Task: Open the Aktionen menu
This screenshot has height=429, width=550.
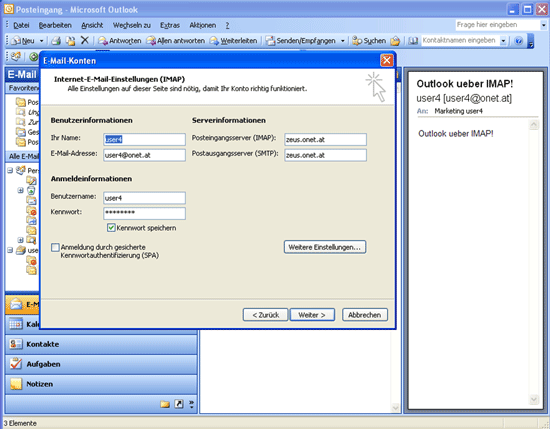Action: 202,25
